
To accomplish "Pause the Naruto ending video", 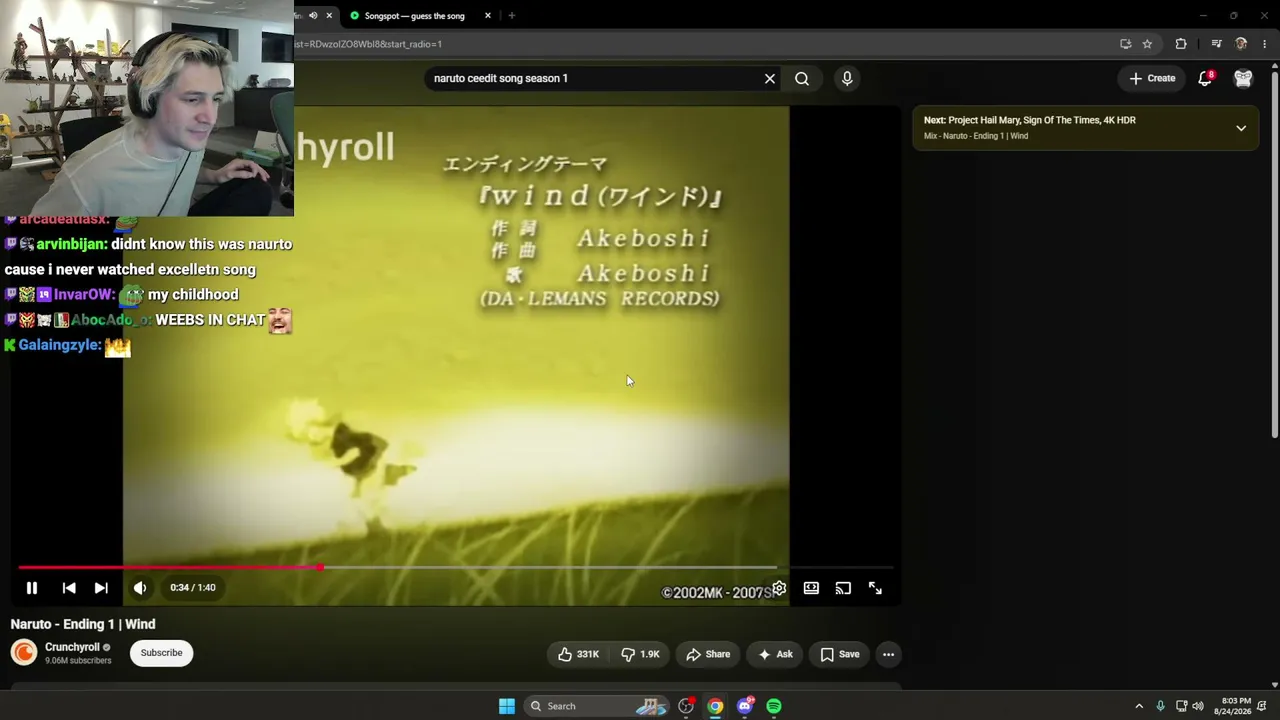I will click(32, 588).
